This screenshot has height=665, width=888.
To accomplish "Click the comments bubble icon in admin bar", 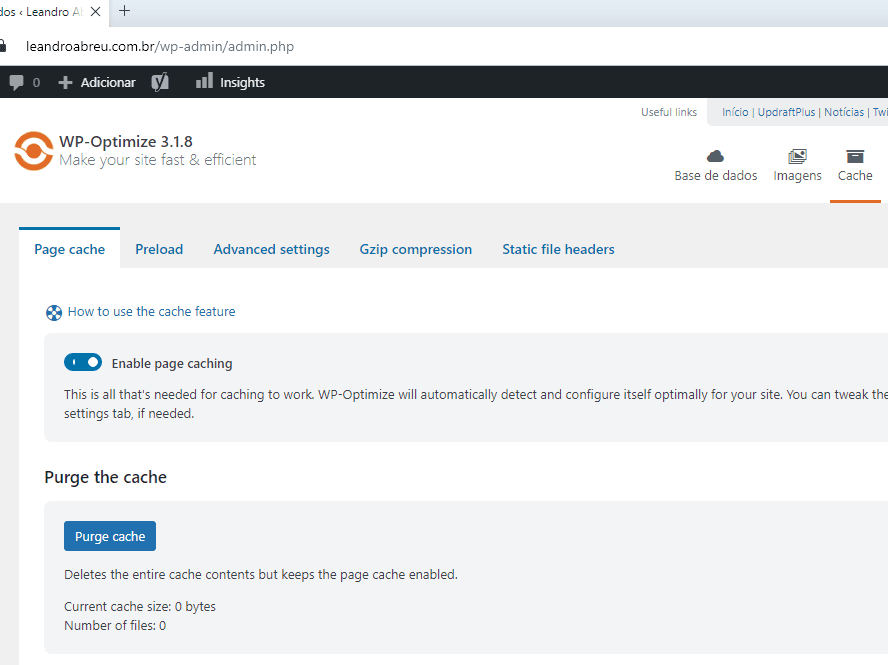I will pos(16,83).
